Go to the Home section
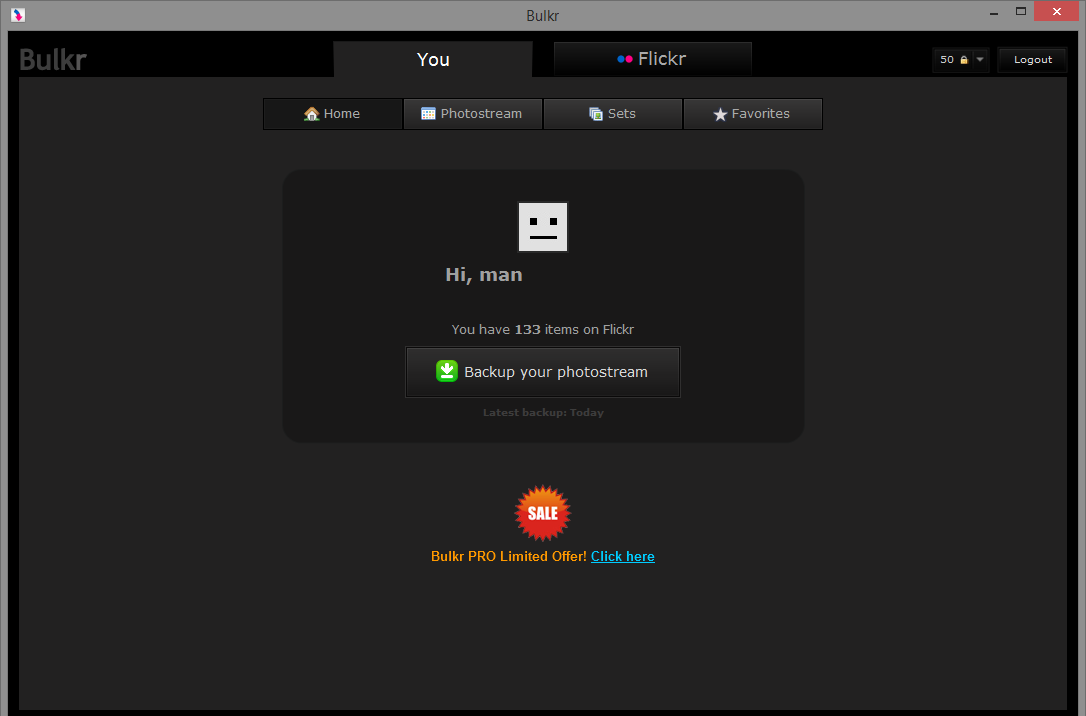 point(333,114)
